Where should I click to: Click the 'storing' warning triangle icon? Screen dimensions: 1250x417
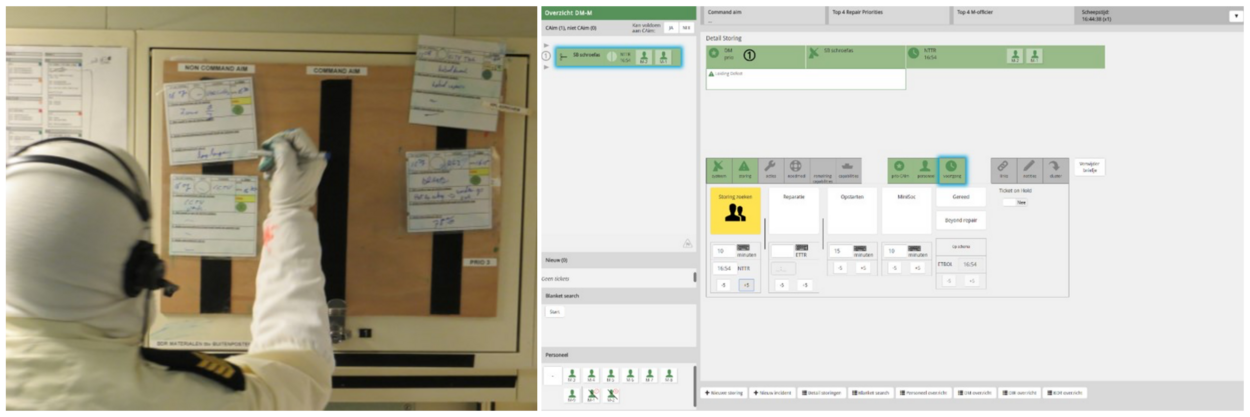(744, 169)
